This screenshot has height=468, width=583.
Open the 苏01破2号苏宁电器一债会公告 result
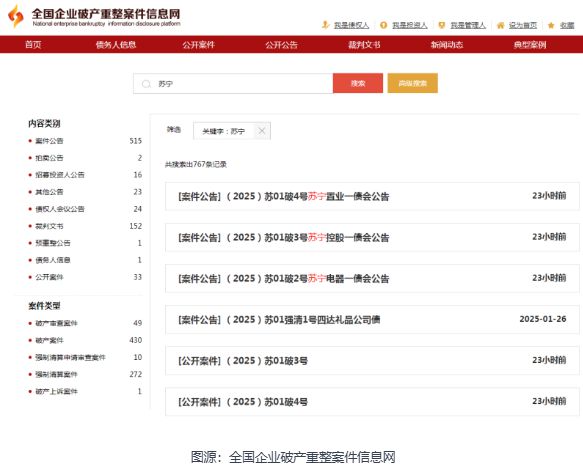(372, 278)
